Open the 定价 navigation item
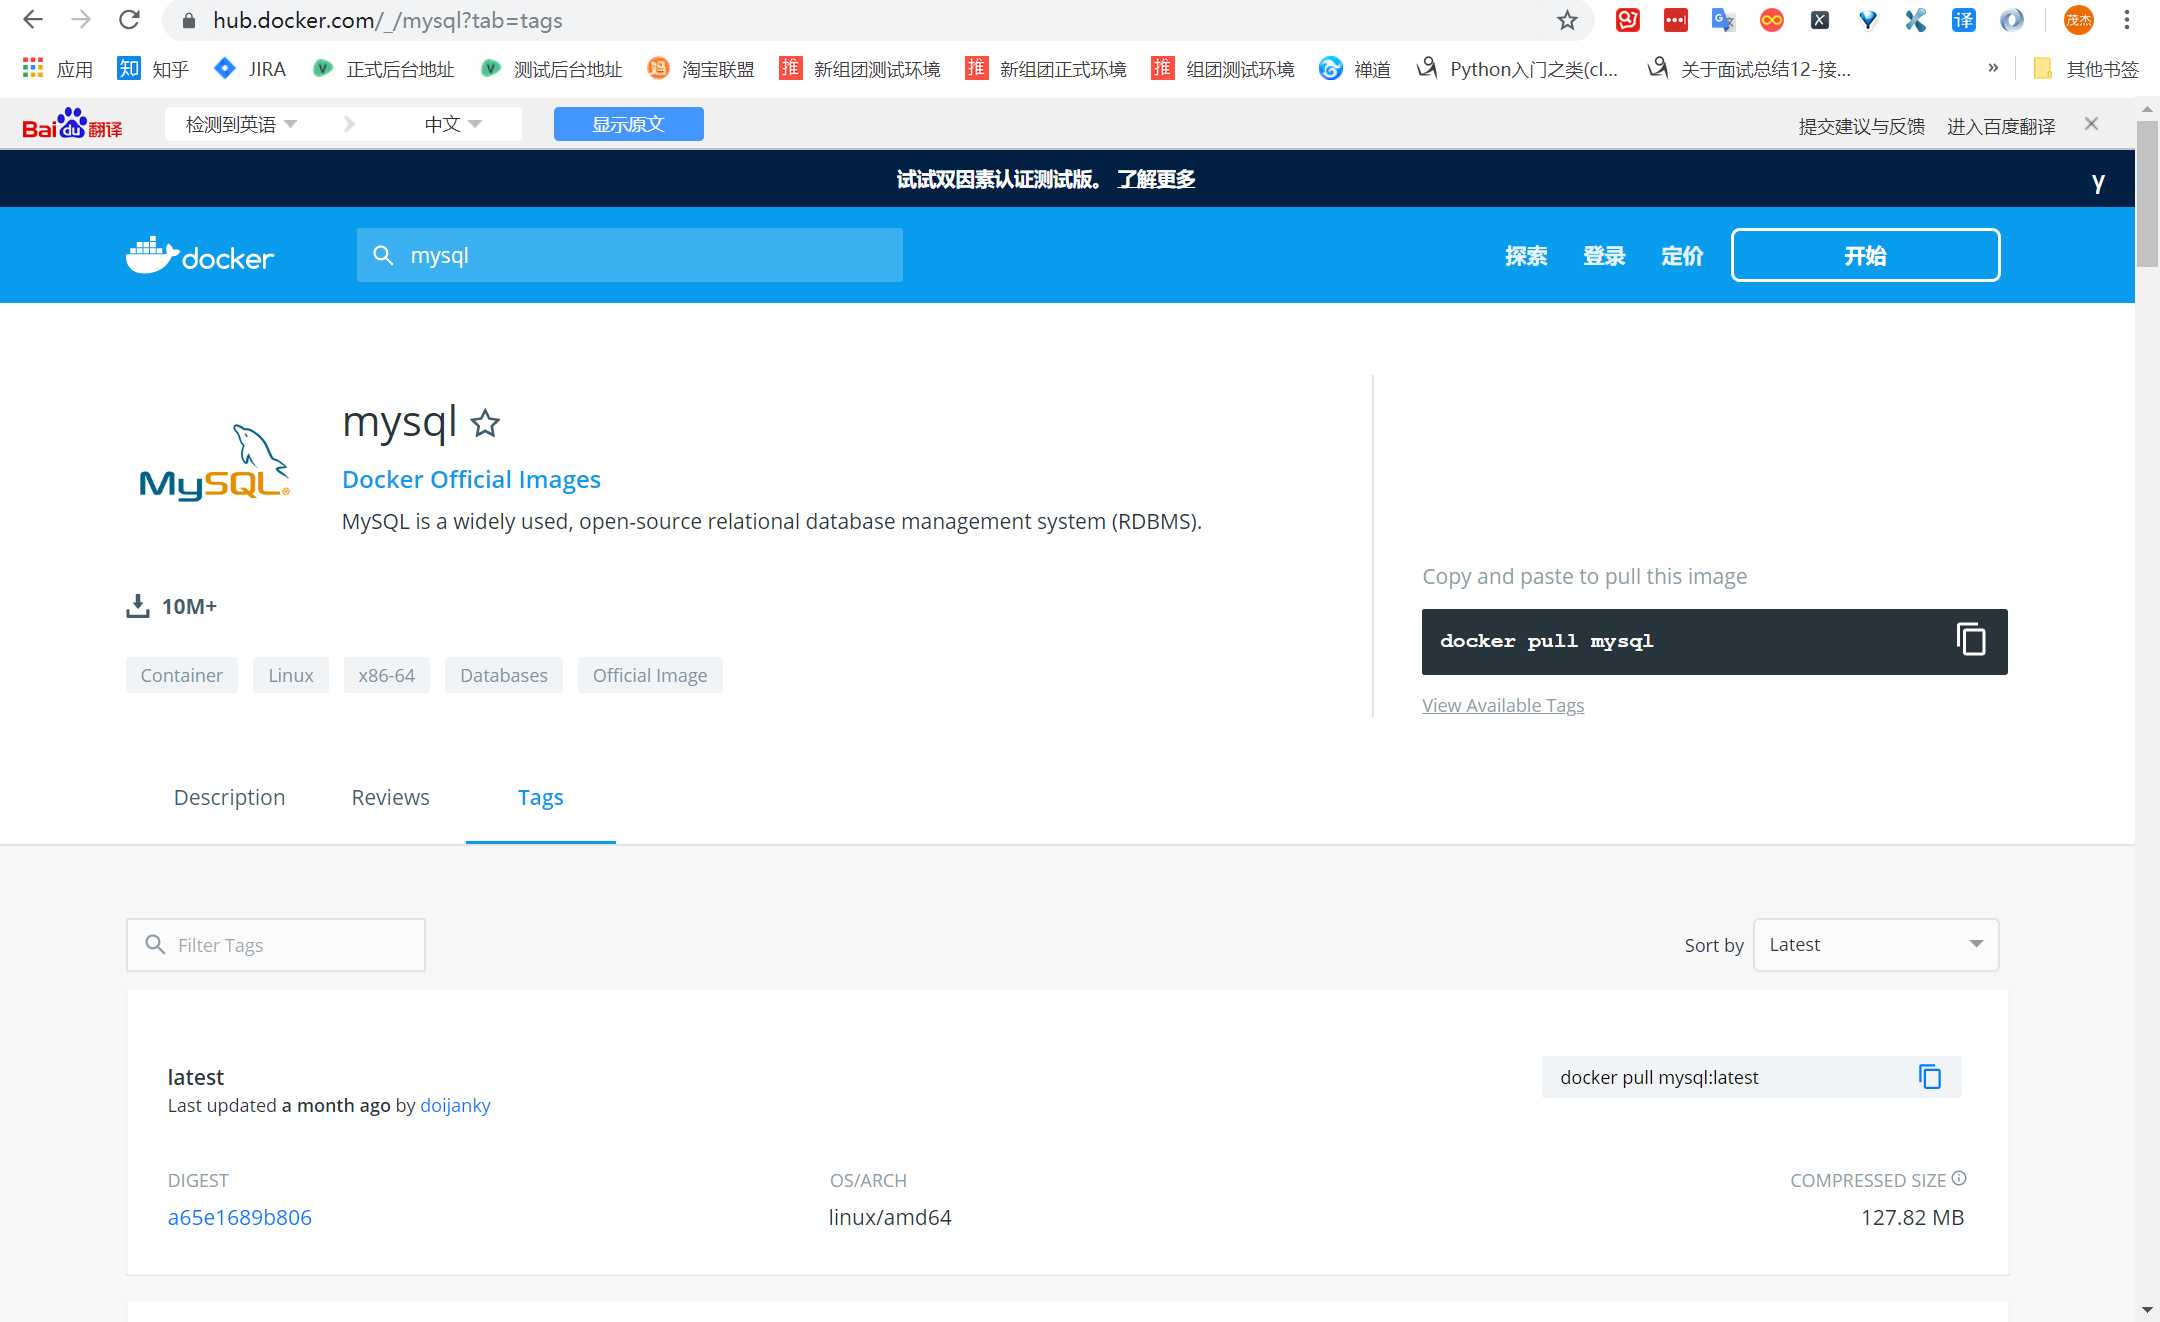The image size is (2160, 1322). (x=1682, y=256)
